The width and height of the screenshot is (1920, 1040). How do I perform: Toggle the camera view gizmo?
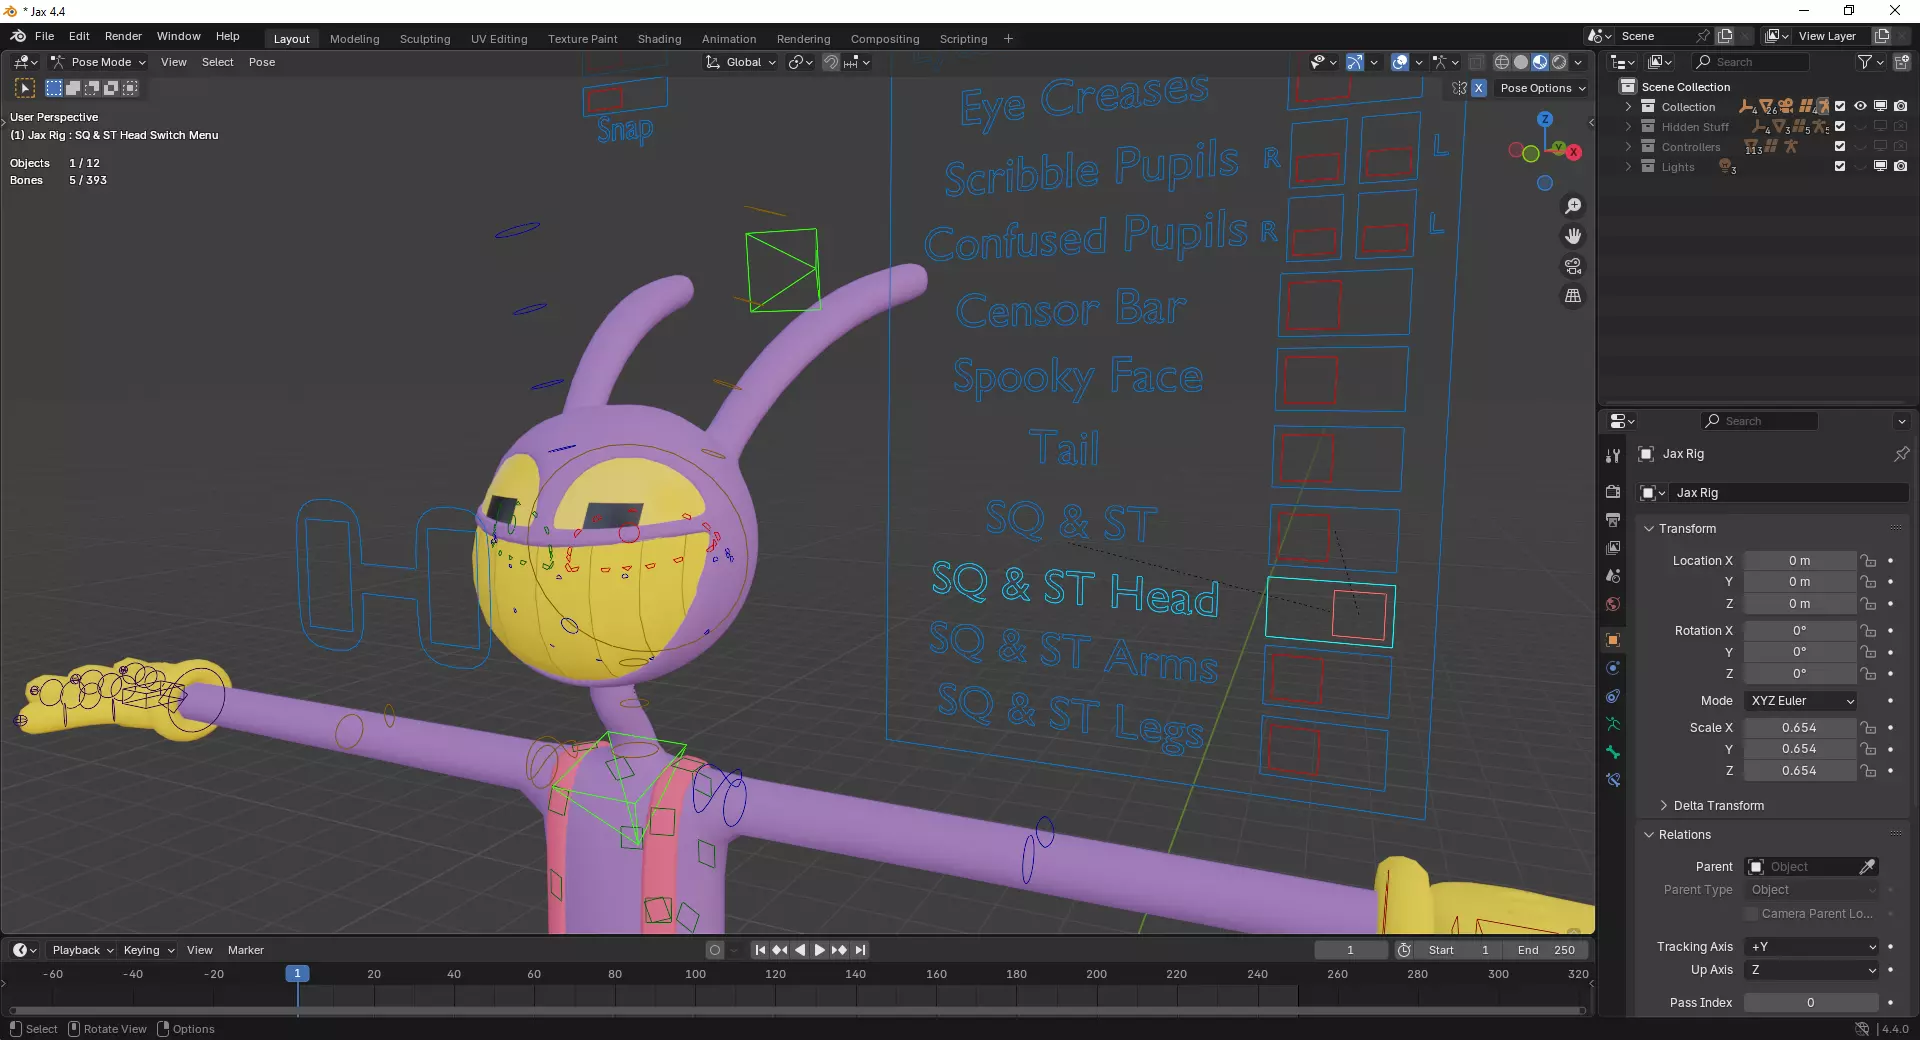1573,266
